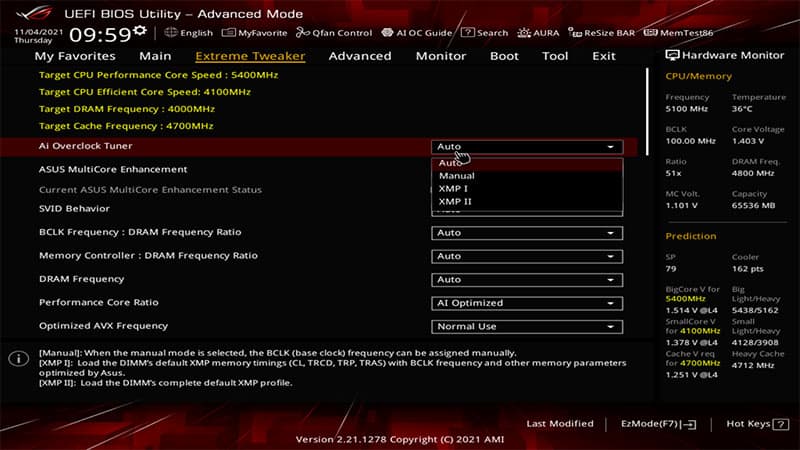This screenshot has width=800, height=450.
Task: Click Target CPU Efficient Core Speed text
Action: pos(144,92)
